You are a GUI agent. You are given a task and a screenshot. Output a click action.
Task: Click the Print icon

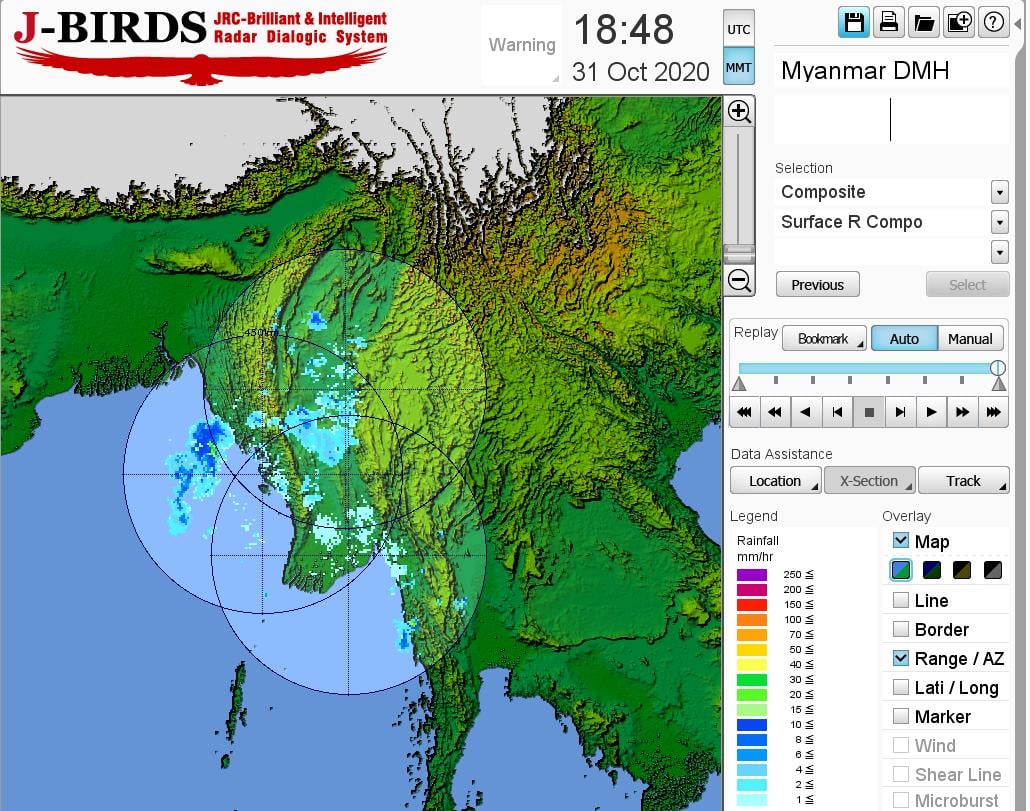click(888, 23)
